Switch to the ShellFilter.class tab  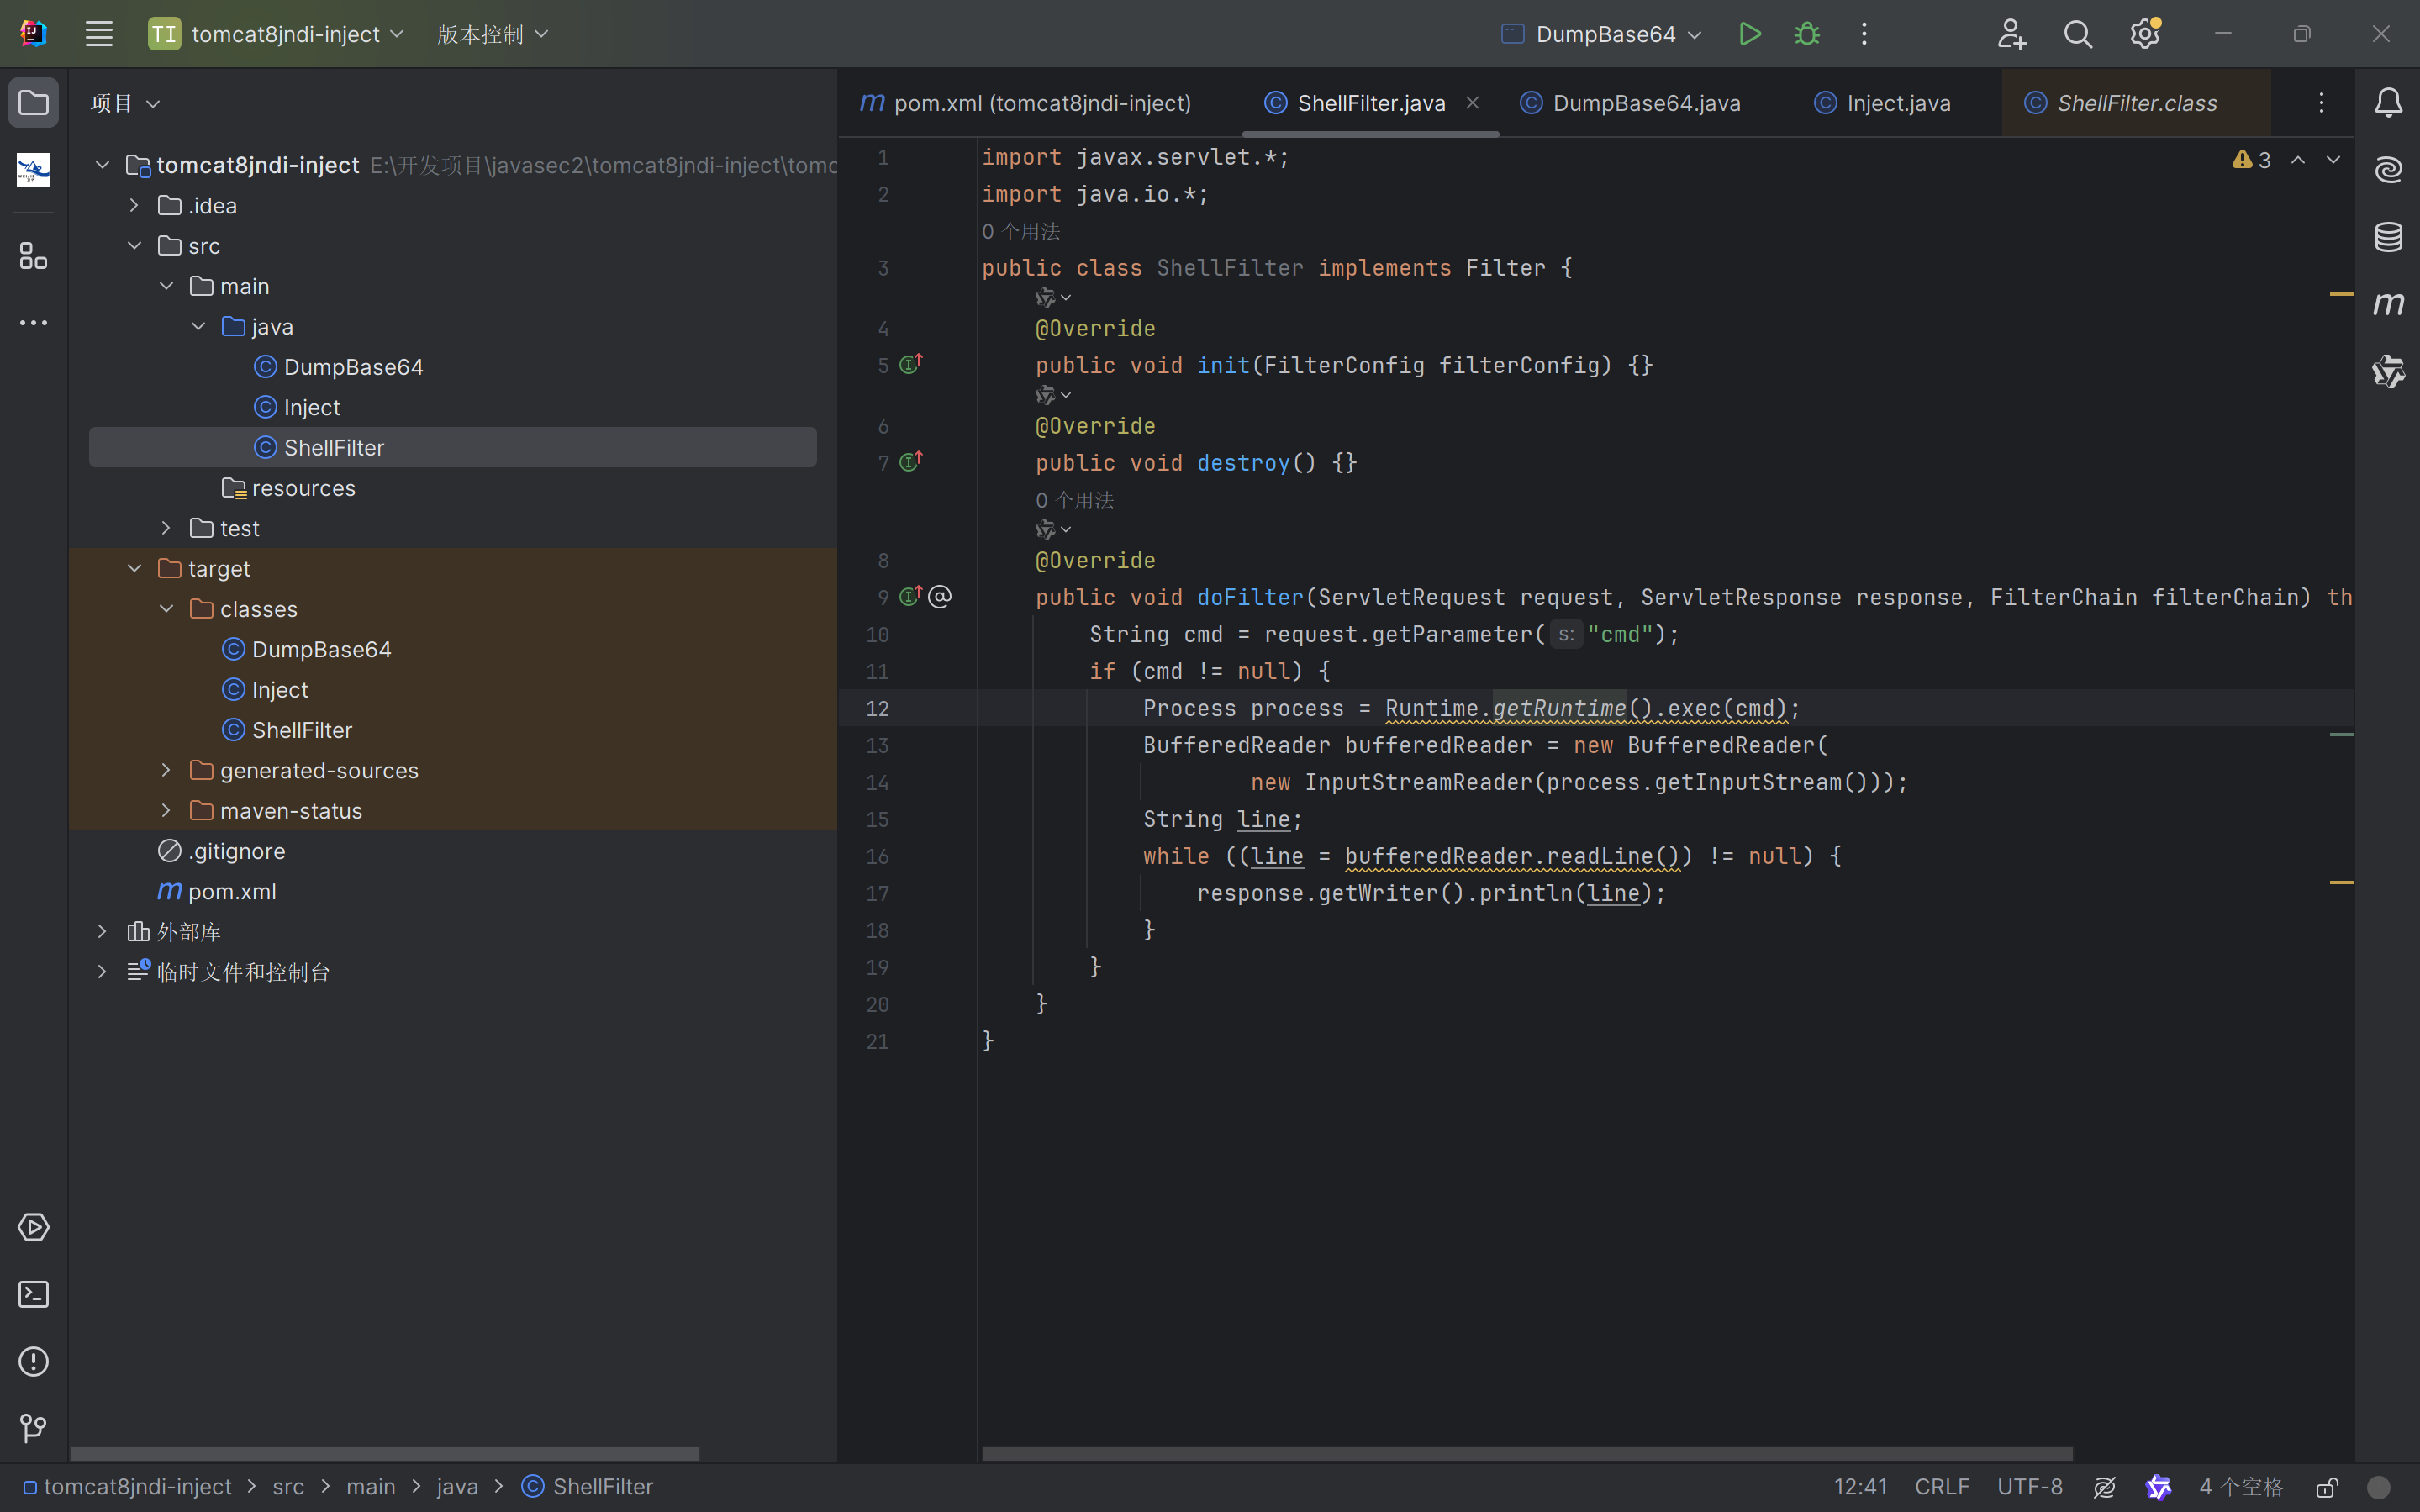(x=2136, y=103)
